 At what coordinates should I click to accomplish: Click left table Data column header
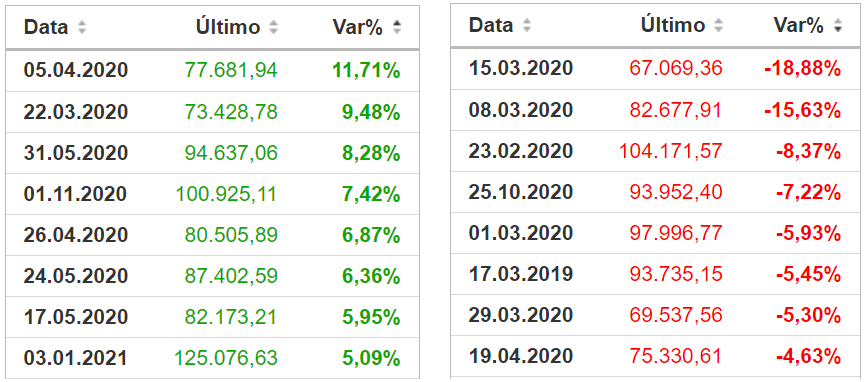tap(46, 27)
